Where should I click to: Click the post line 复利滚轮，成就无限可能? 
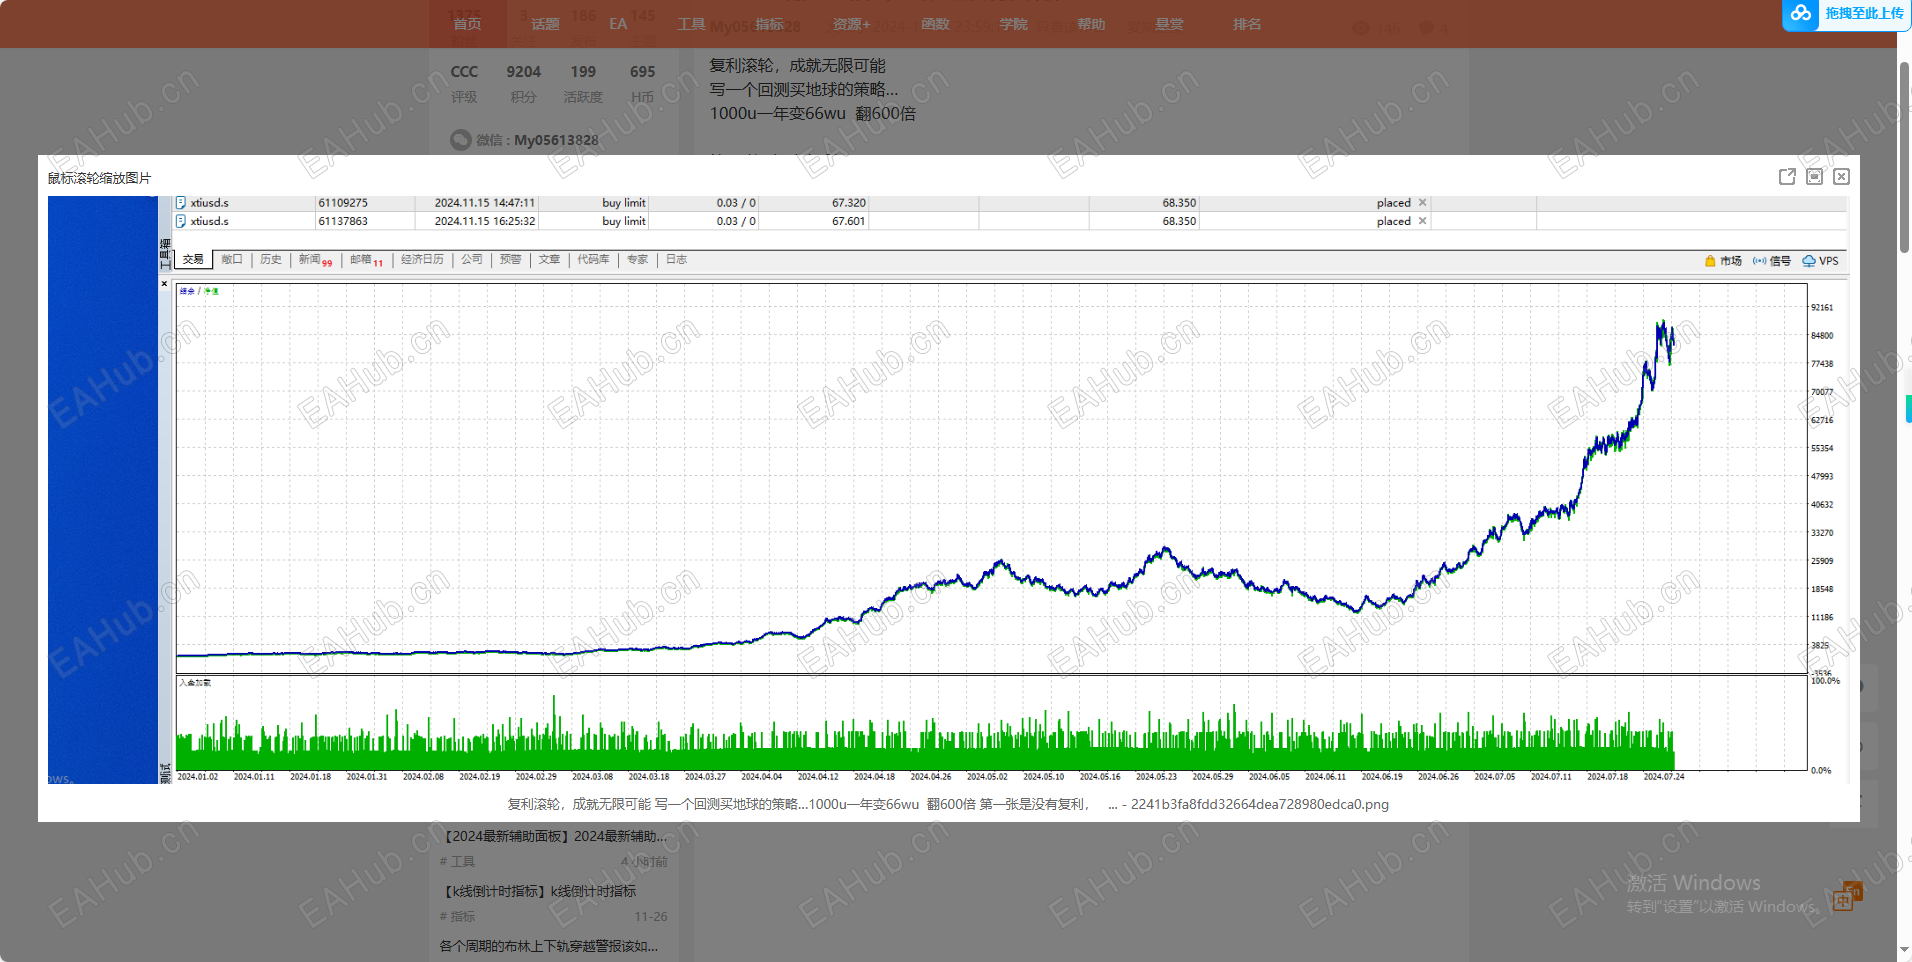pos(797,65)
